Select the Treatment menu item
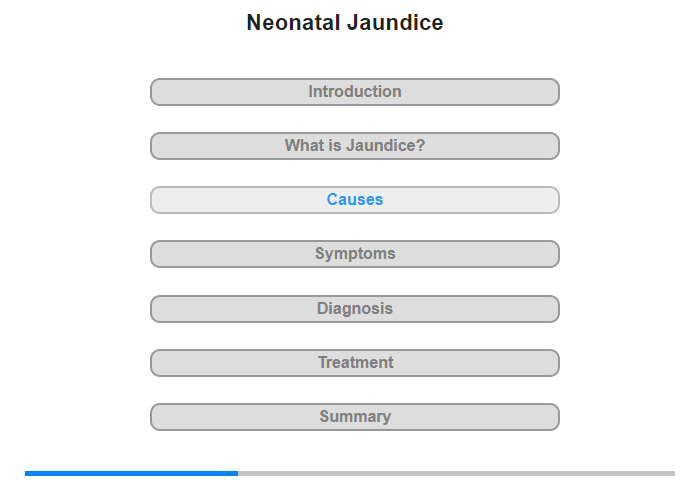700x480 pixels. [x=354, y=363]
